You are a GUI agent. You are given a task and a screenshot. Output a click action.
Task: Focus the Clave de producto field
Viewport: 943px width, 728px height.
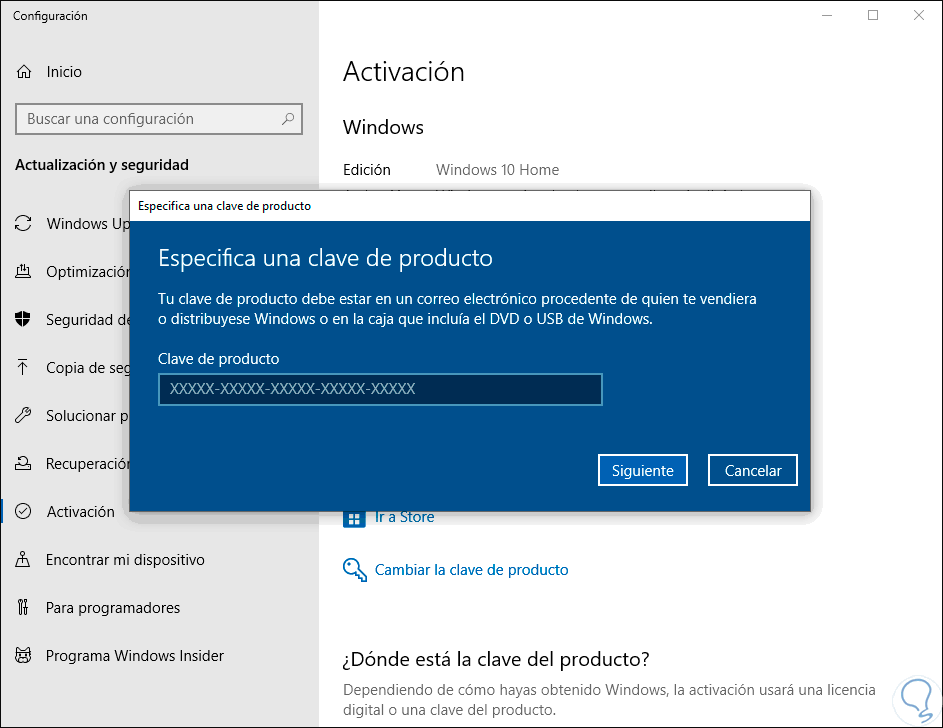[x=380, y=390]
